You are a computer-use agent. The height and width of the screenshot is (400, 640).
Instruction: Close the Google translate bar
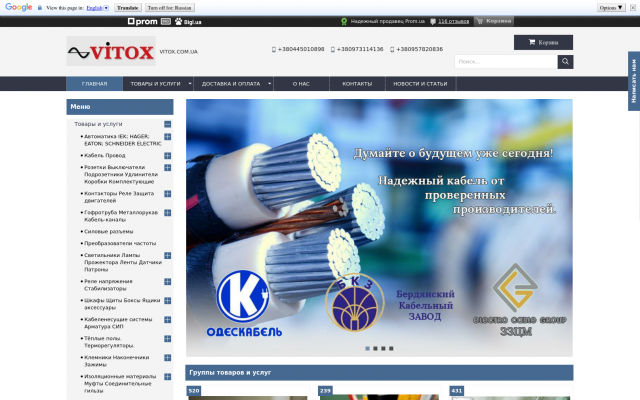[x=633, y=8]
